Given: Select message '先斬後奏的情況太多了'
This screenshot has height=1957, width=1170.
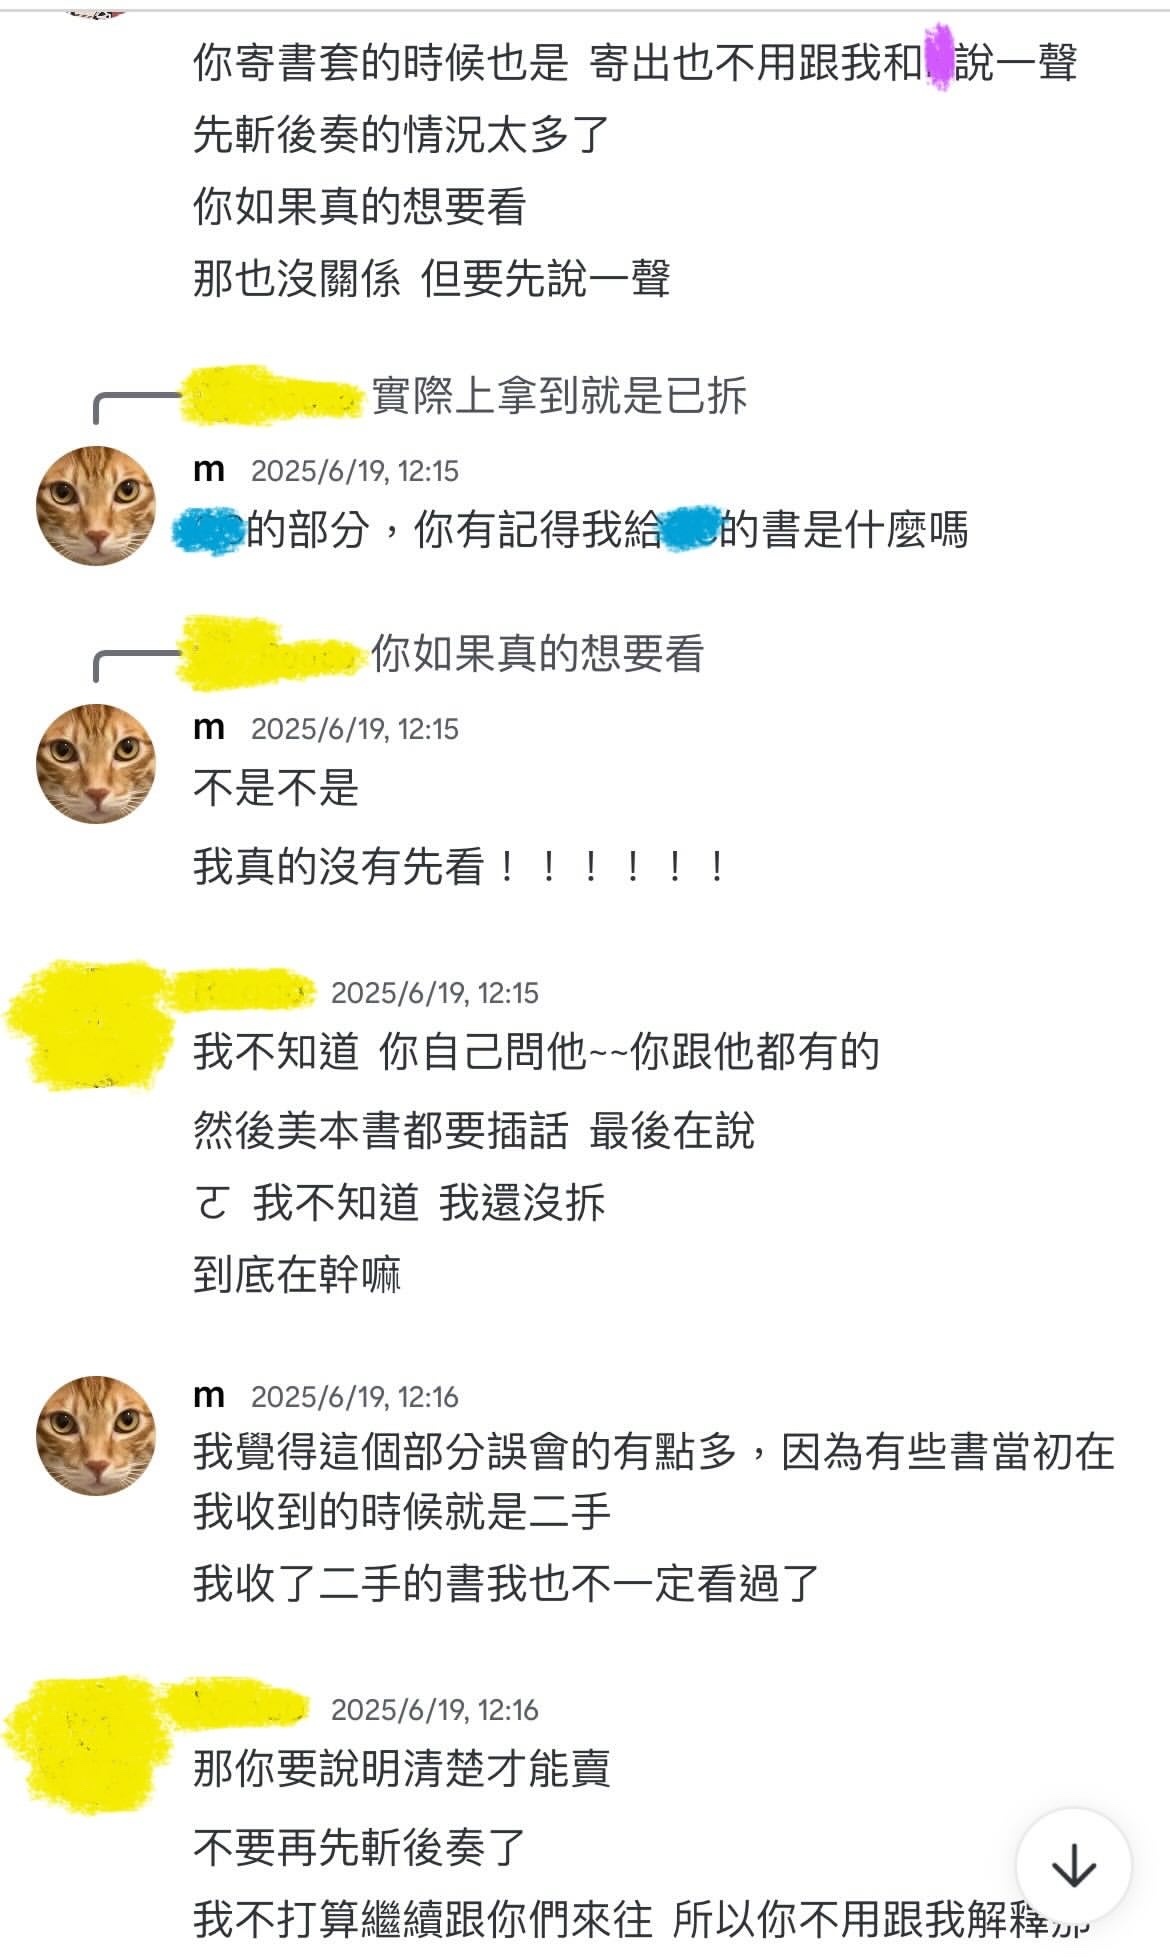Looking at the screenshot, I should [401, 135].
